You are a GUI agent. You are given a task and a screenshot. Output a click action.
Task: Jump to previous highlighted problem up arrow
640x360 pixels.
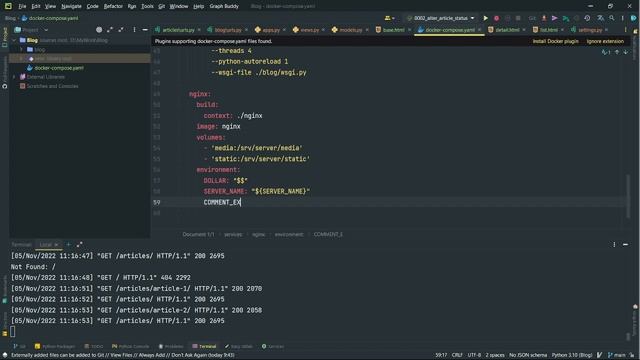[x=617, y=52]
